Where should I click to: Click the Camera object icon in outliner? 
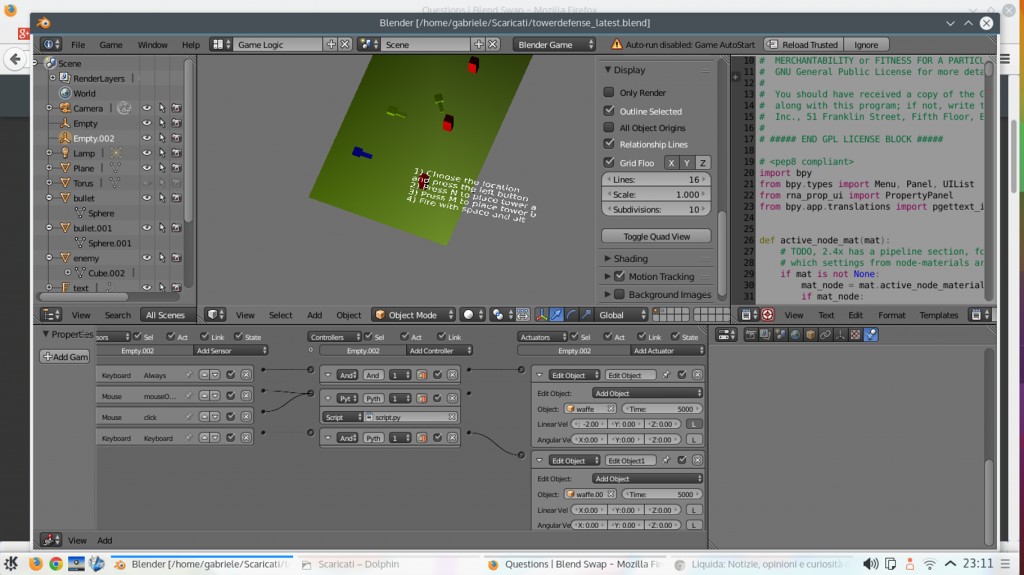click(64, 108)
